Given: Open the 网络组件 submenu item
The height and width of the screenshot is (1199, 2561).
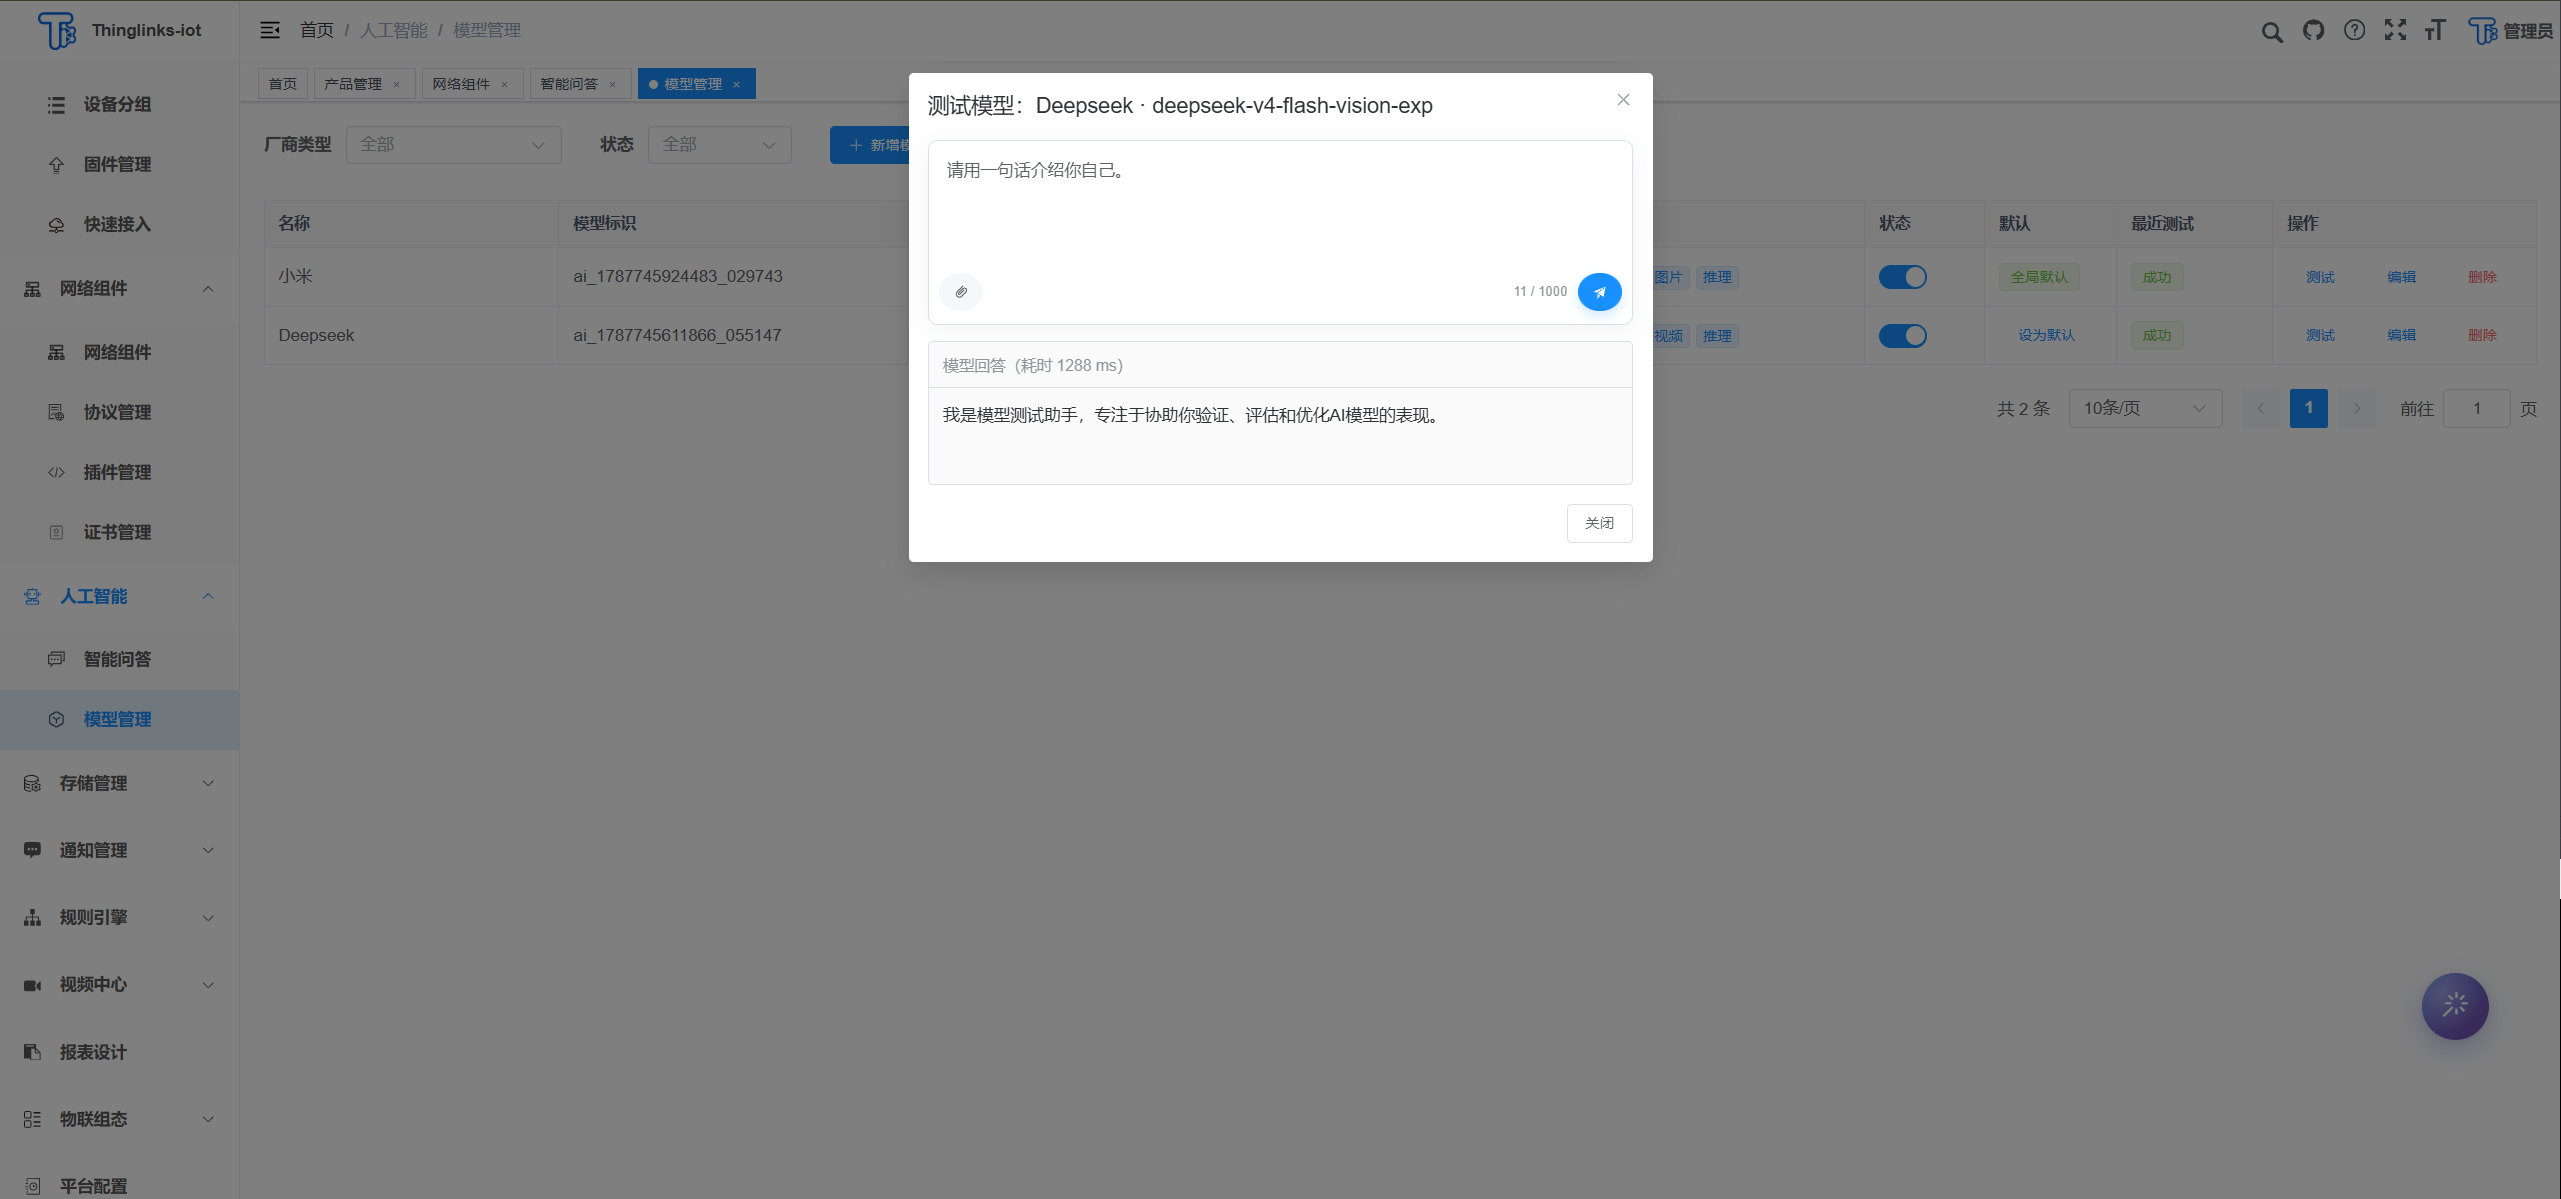Looking at the screenshot, I should (x=119, y=352).
